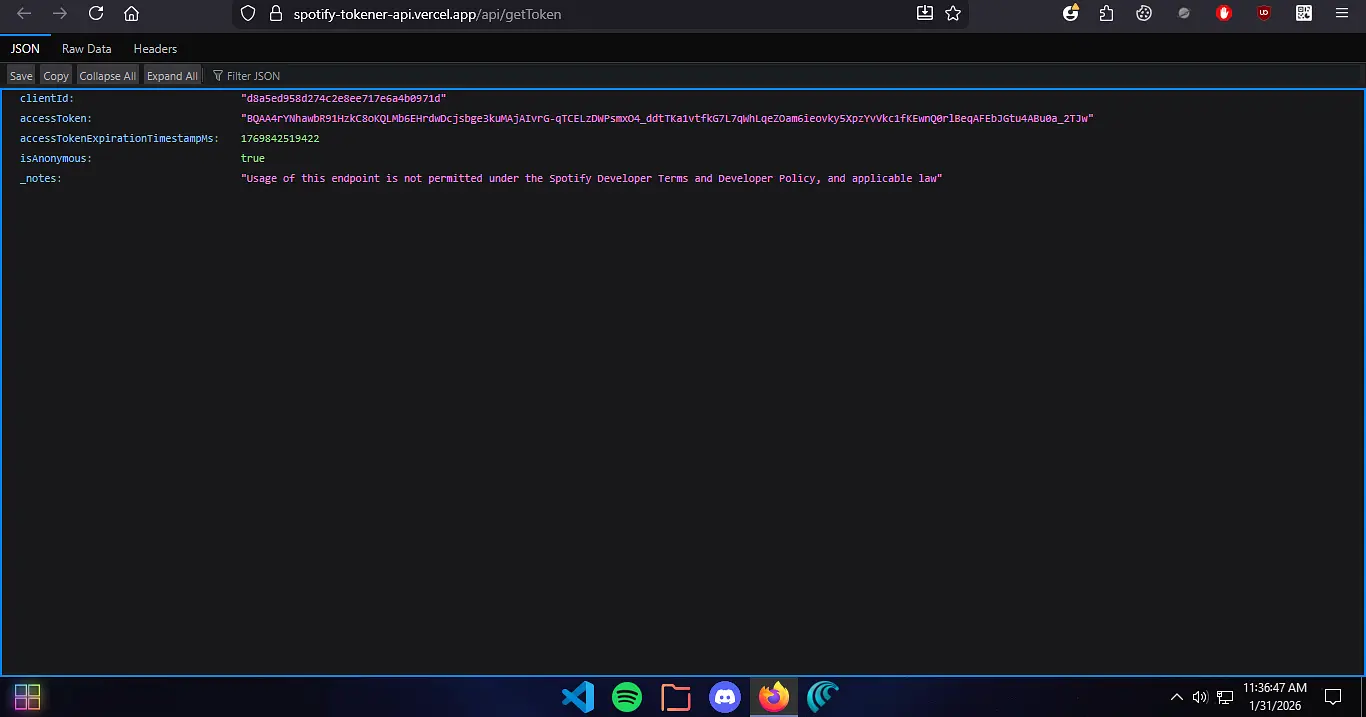Switch to the Raw Data tab
This screenshot has height=717, width=1366.
pos(86,48)
